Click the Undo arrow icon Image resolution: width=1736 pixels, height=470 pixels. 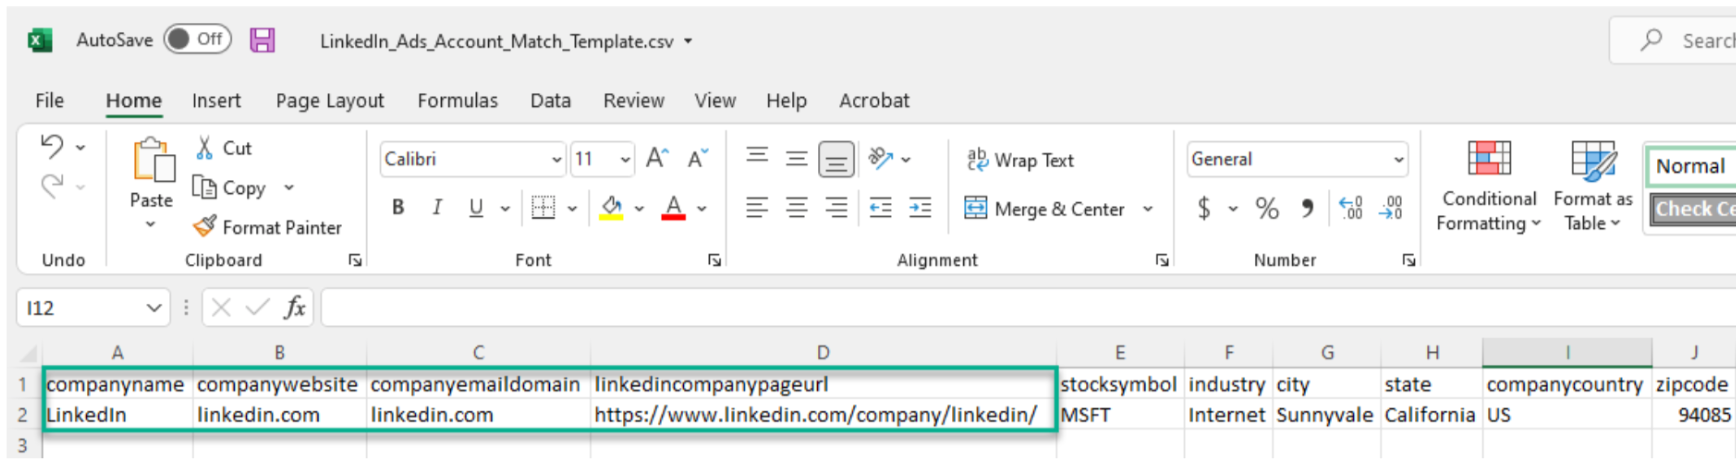click(x=52, y=147)
